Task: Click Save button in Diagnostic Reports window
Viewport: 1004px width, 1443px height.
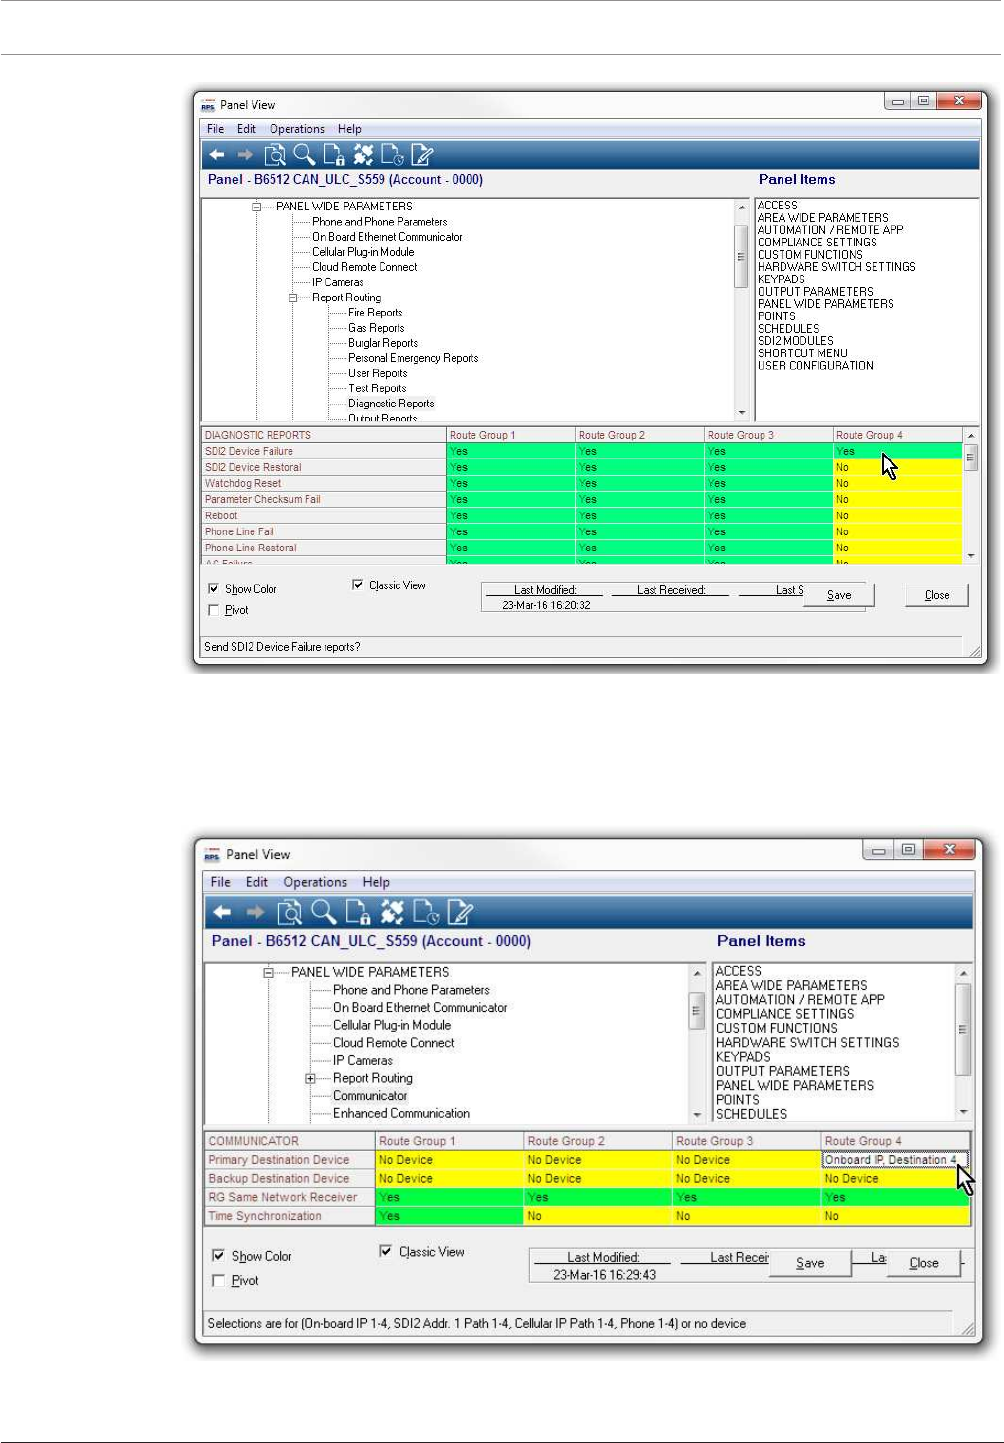Action: coord(839,595)
